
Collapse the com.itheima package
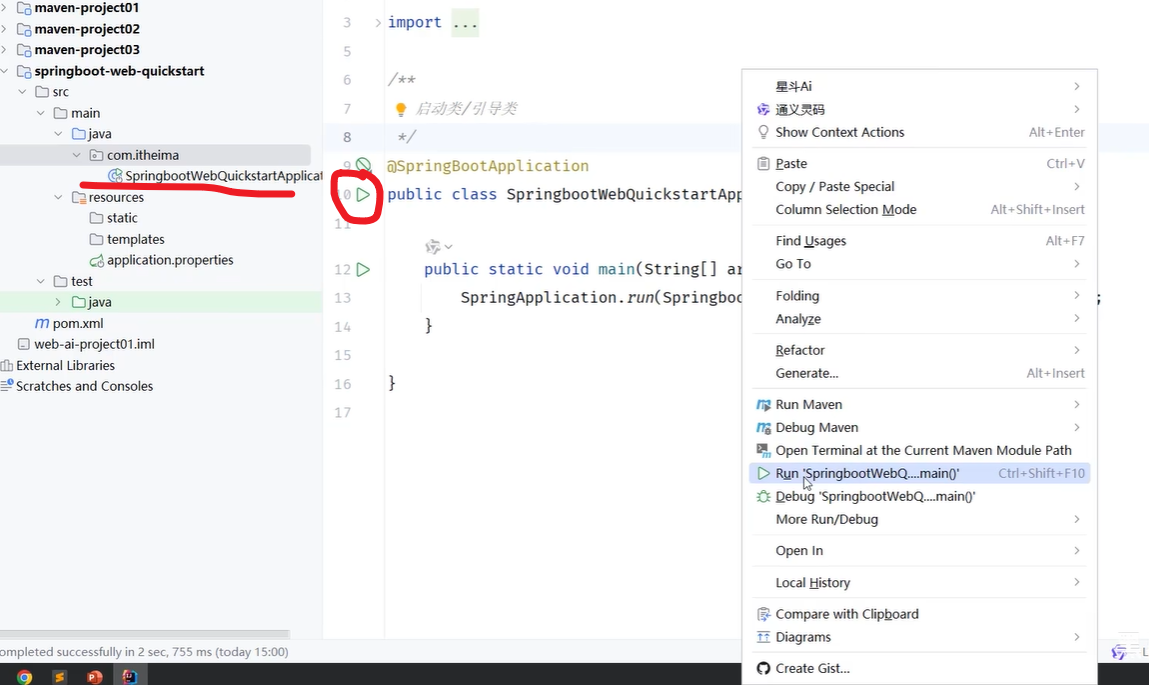(x=77, y=154)
